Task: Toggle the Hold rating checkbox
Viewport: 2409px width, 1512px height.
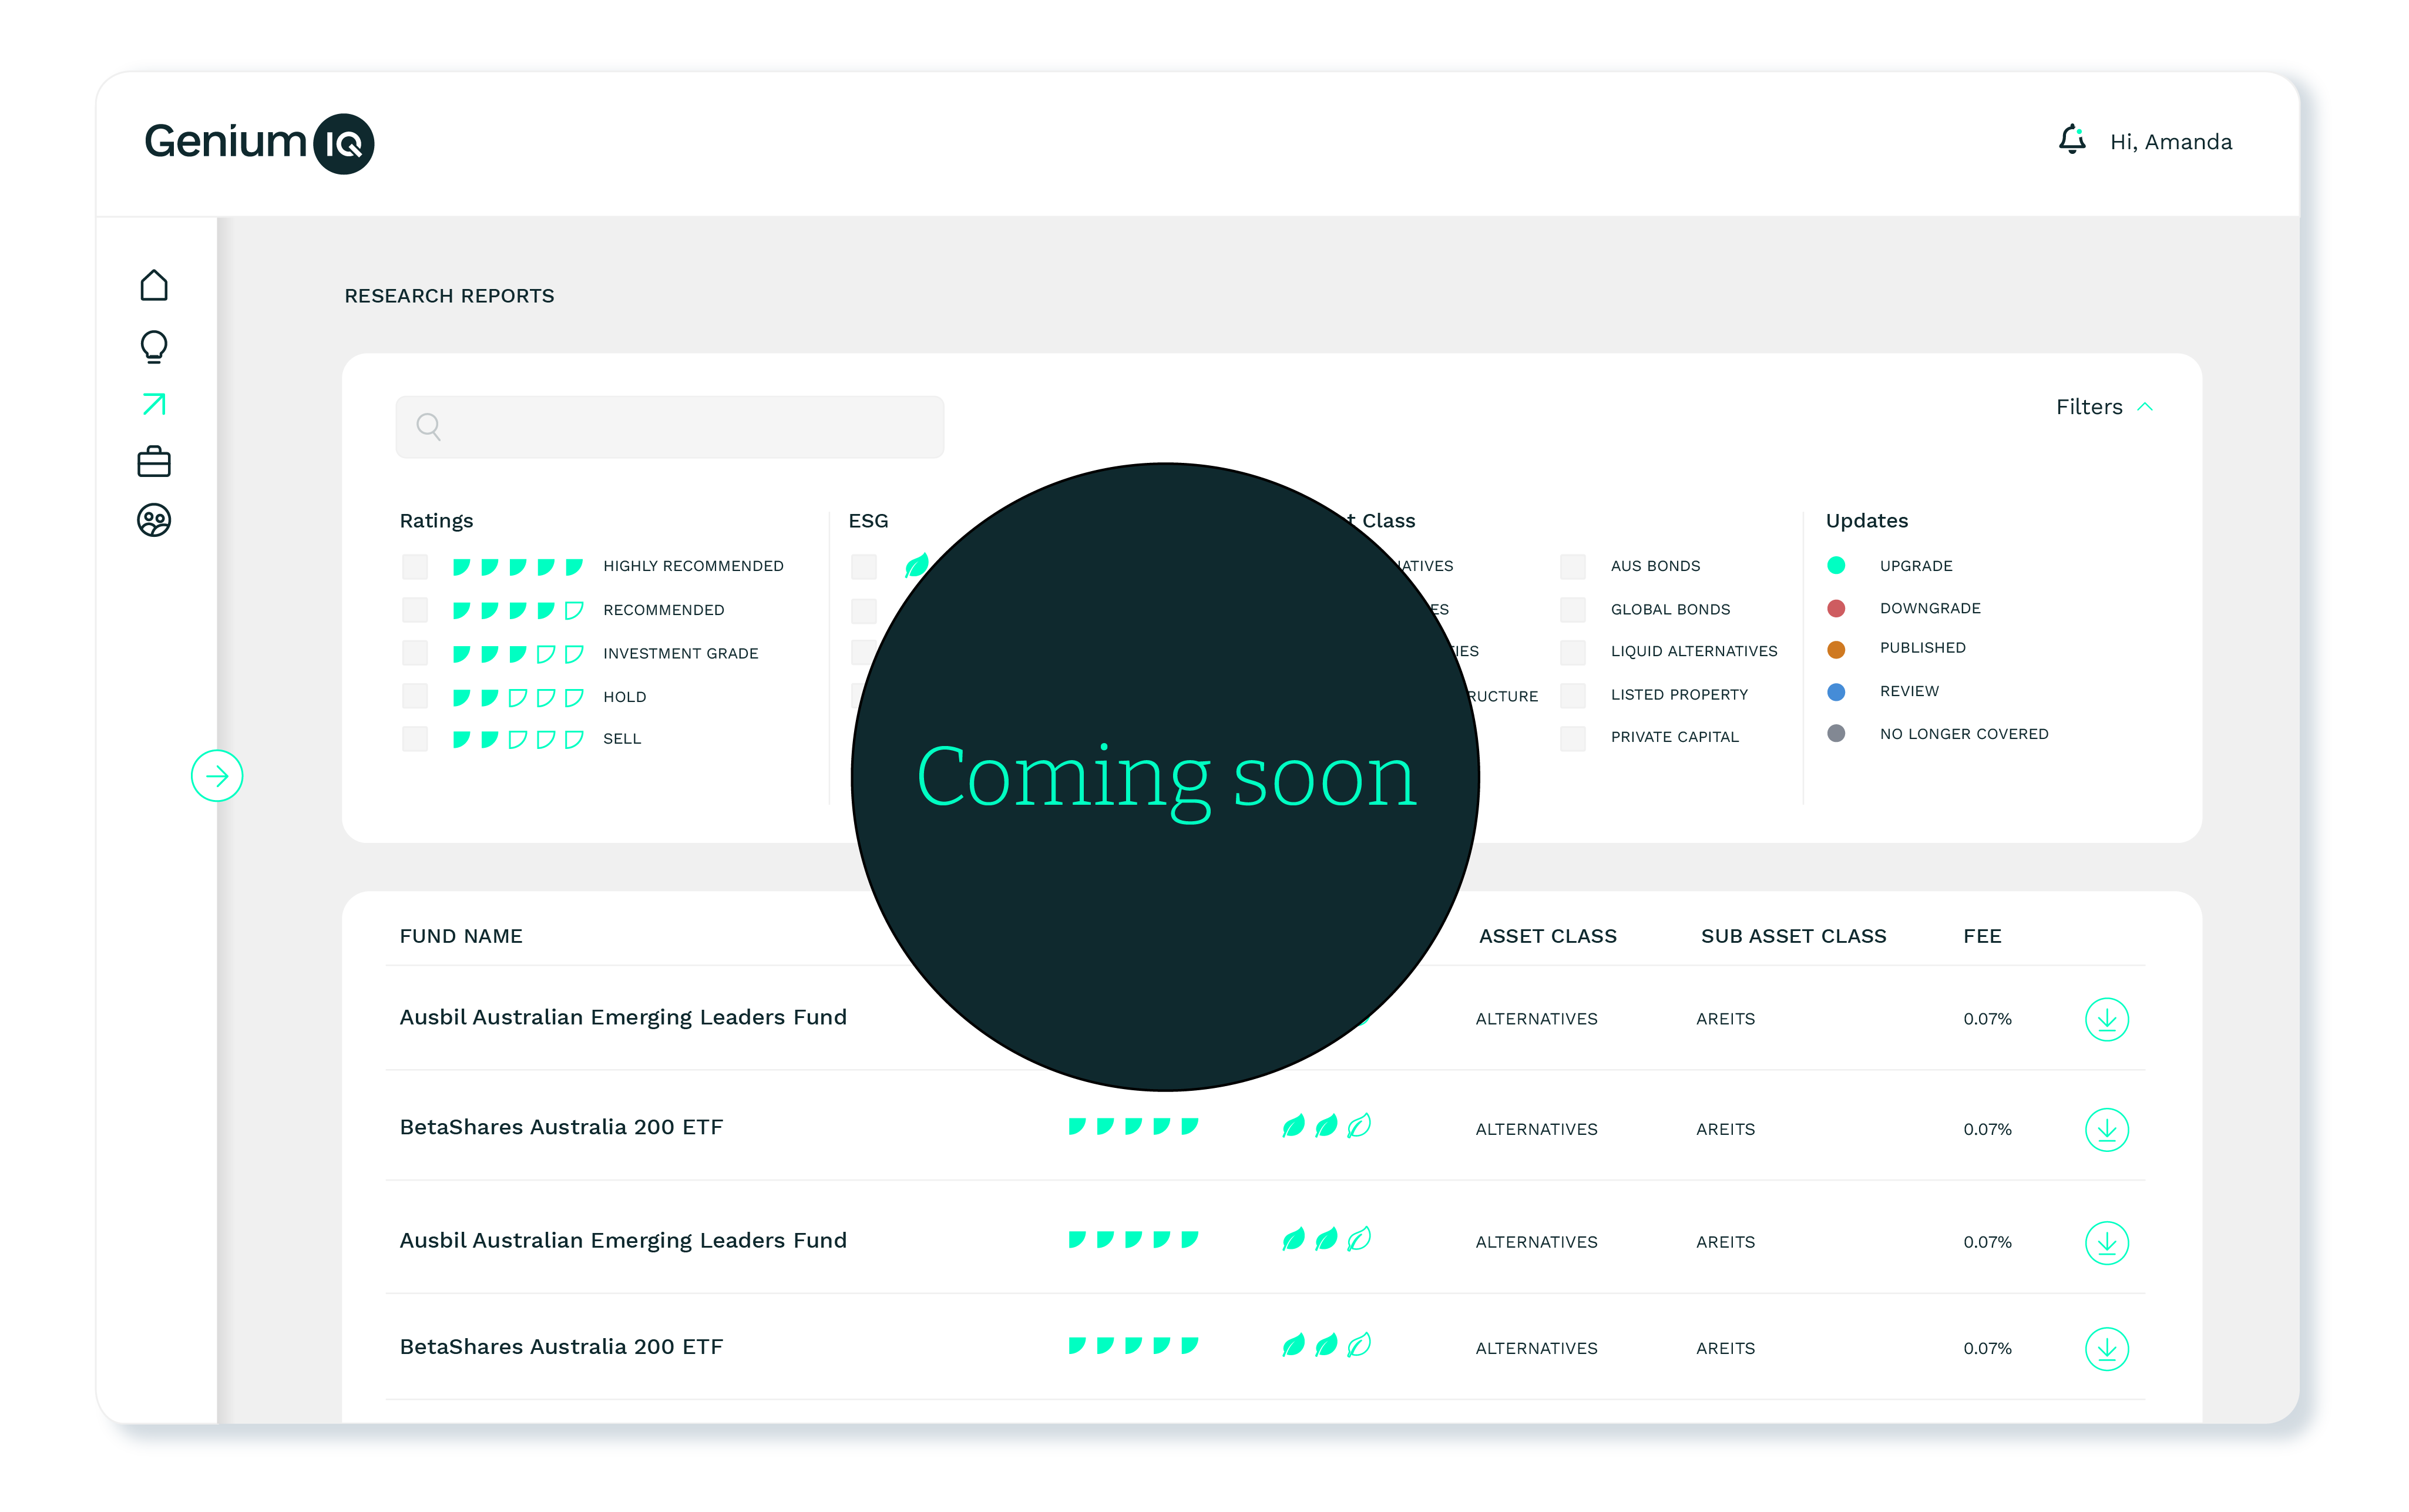Action: (x=415, y=696)
